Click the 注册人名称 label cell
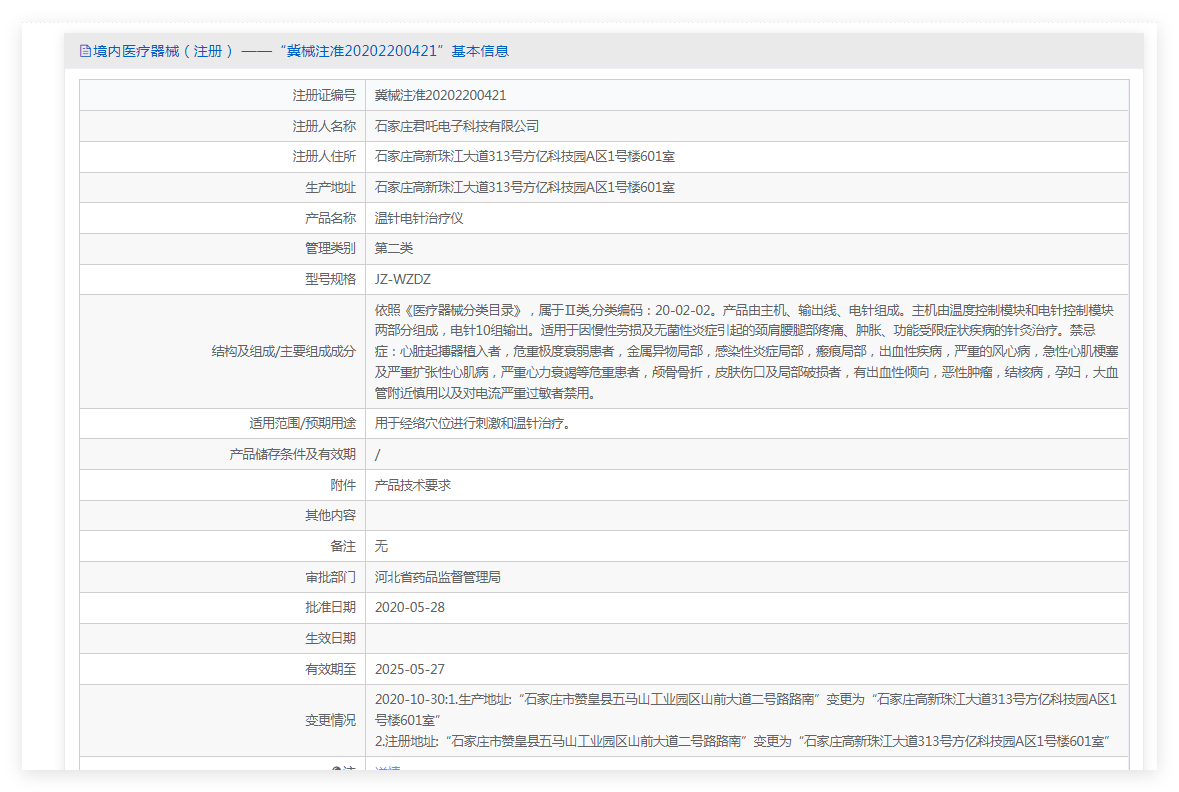 click(x=223, y=126)
